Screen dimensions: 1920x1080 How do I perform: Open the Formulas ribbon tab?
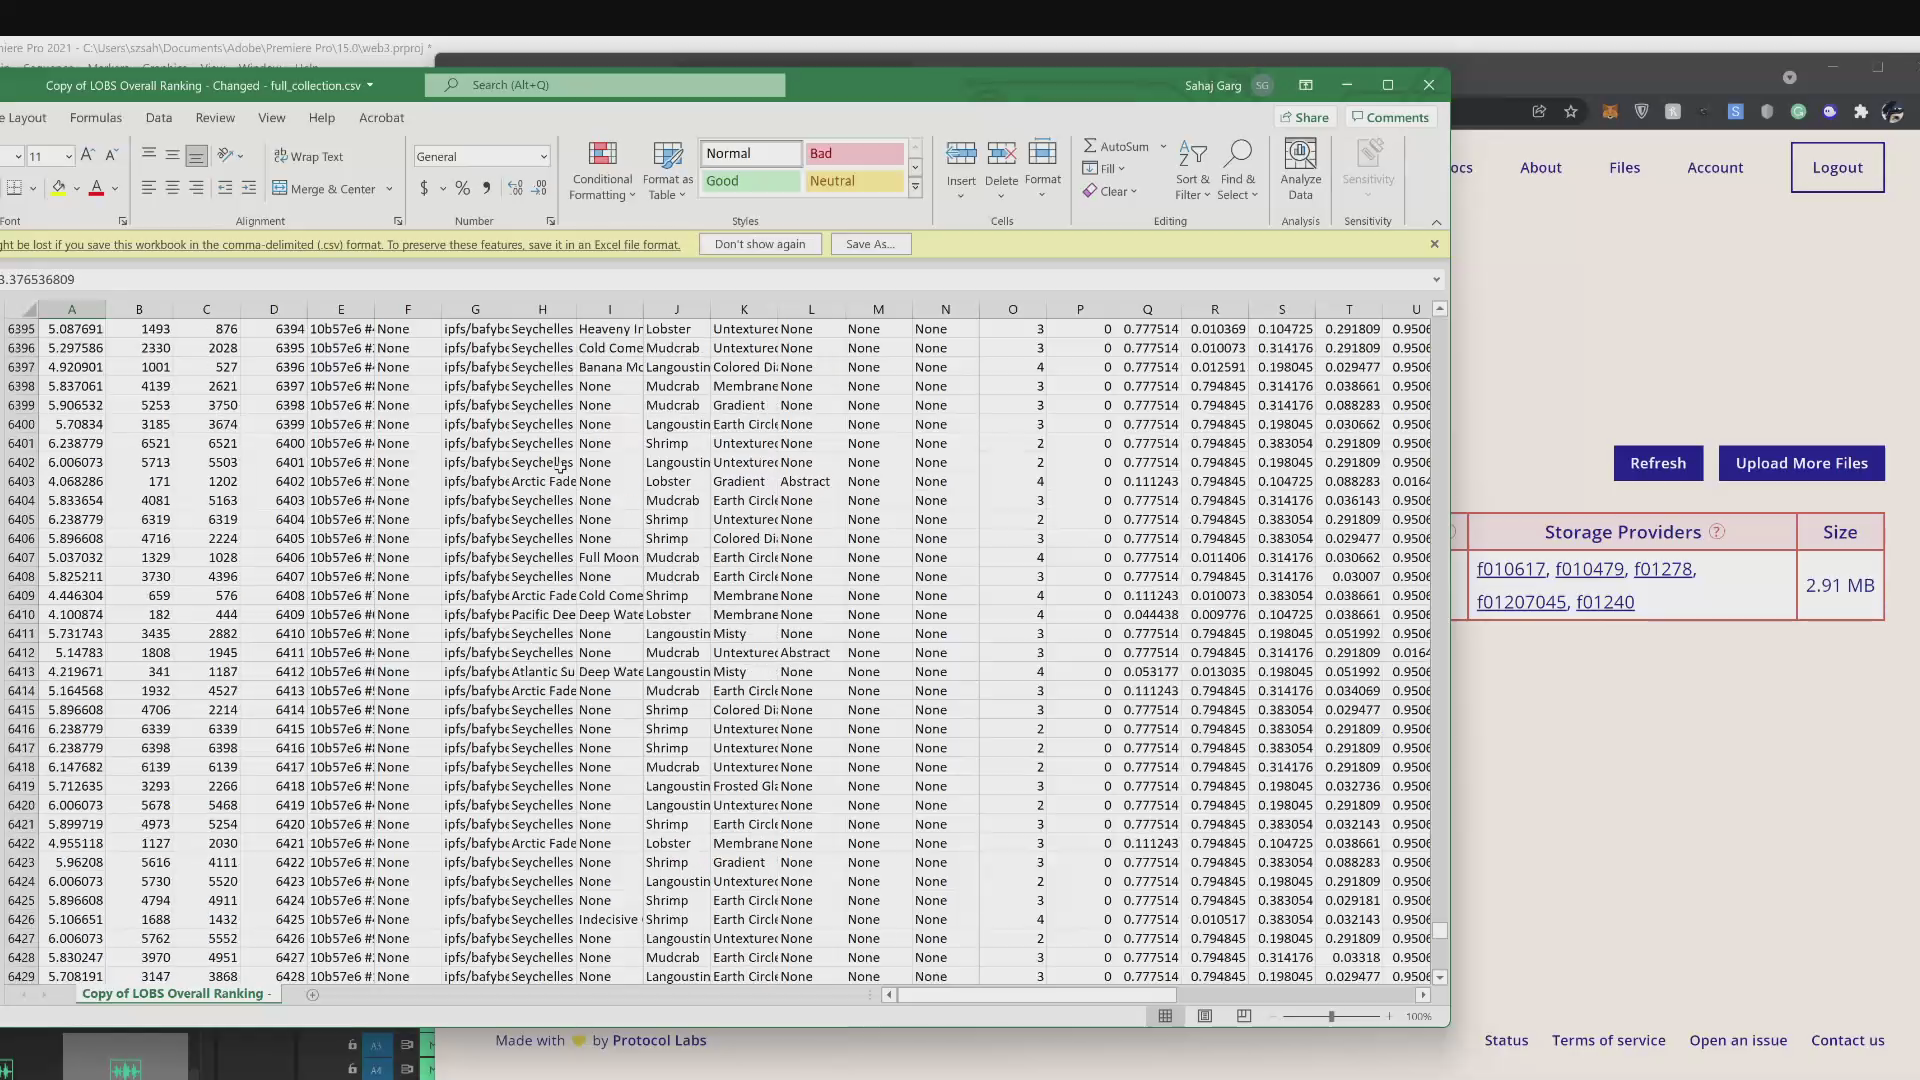click(x=96, y=117)
